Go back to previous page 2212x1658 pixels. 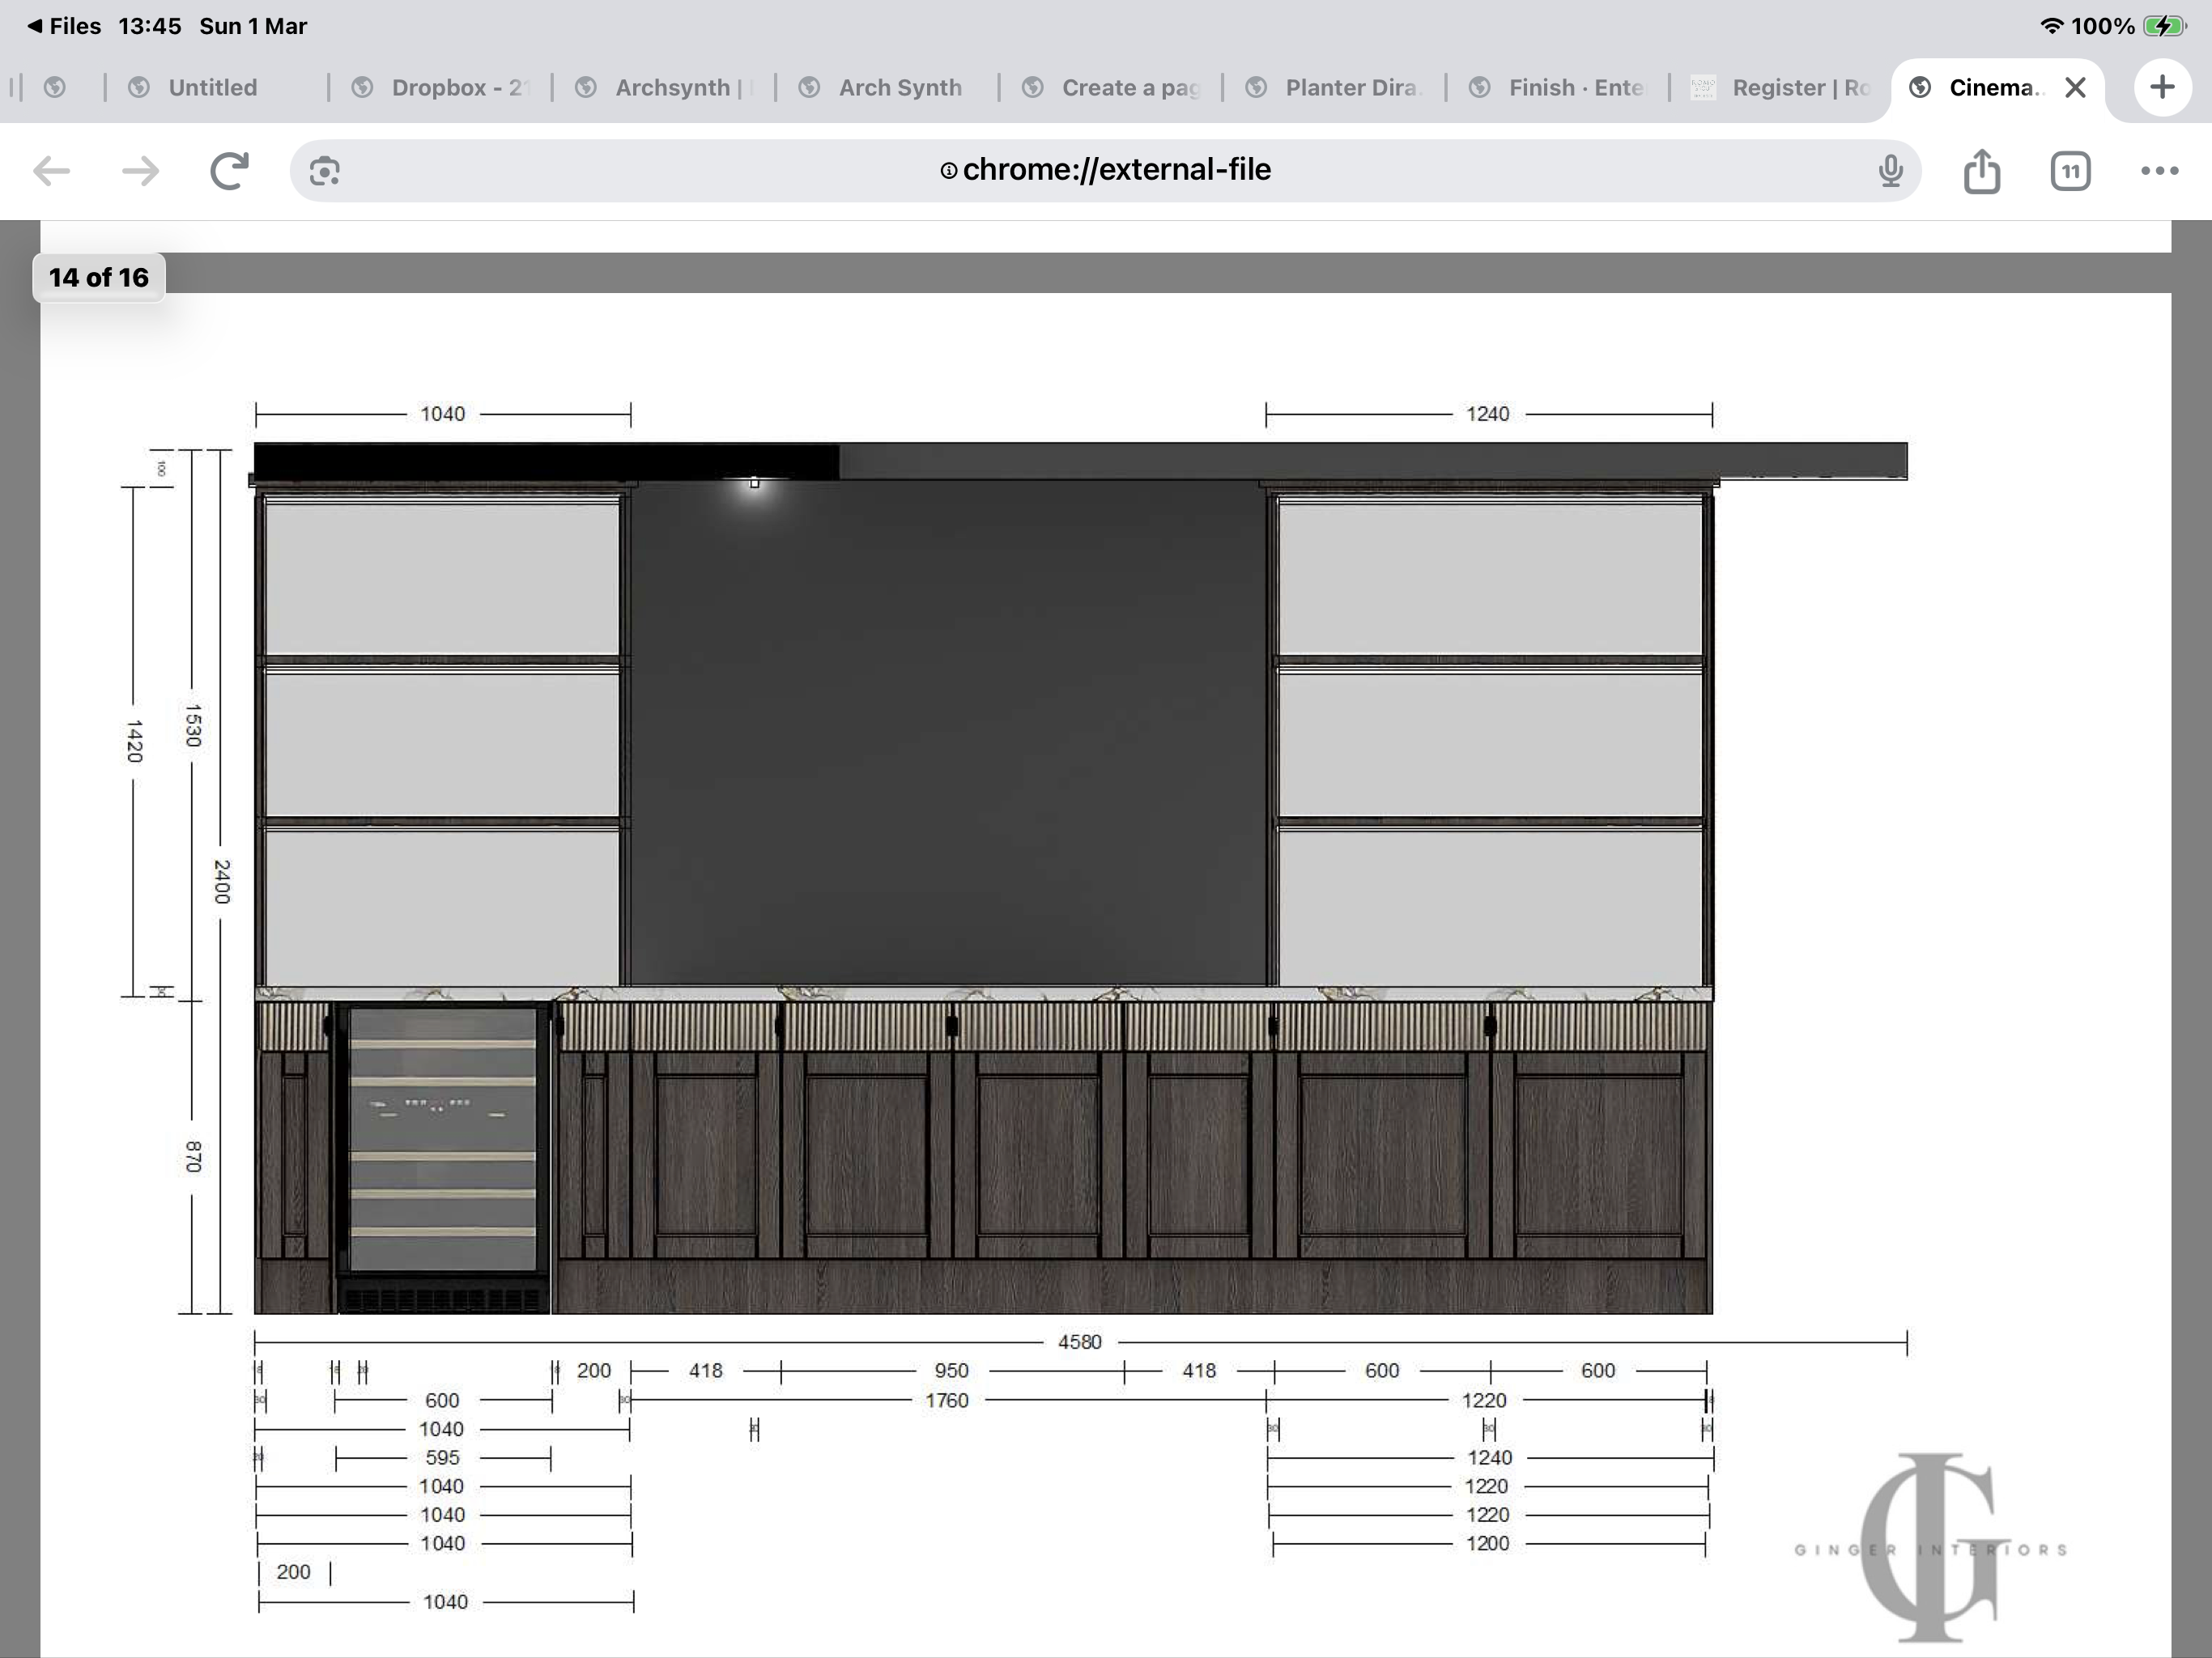51,171
